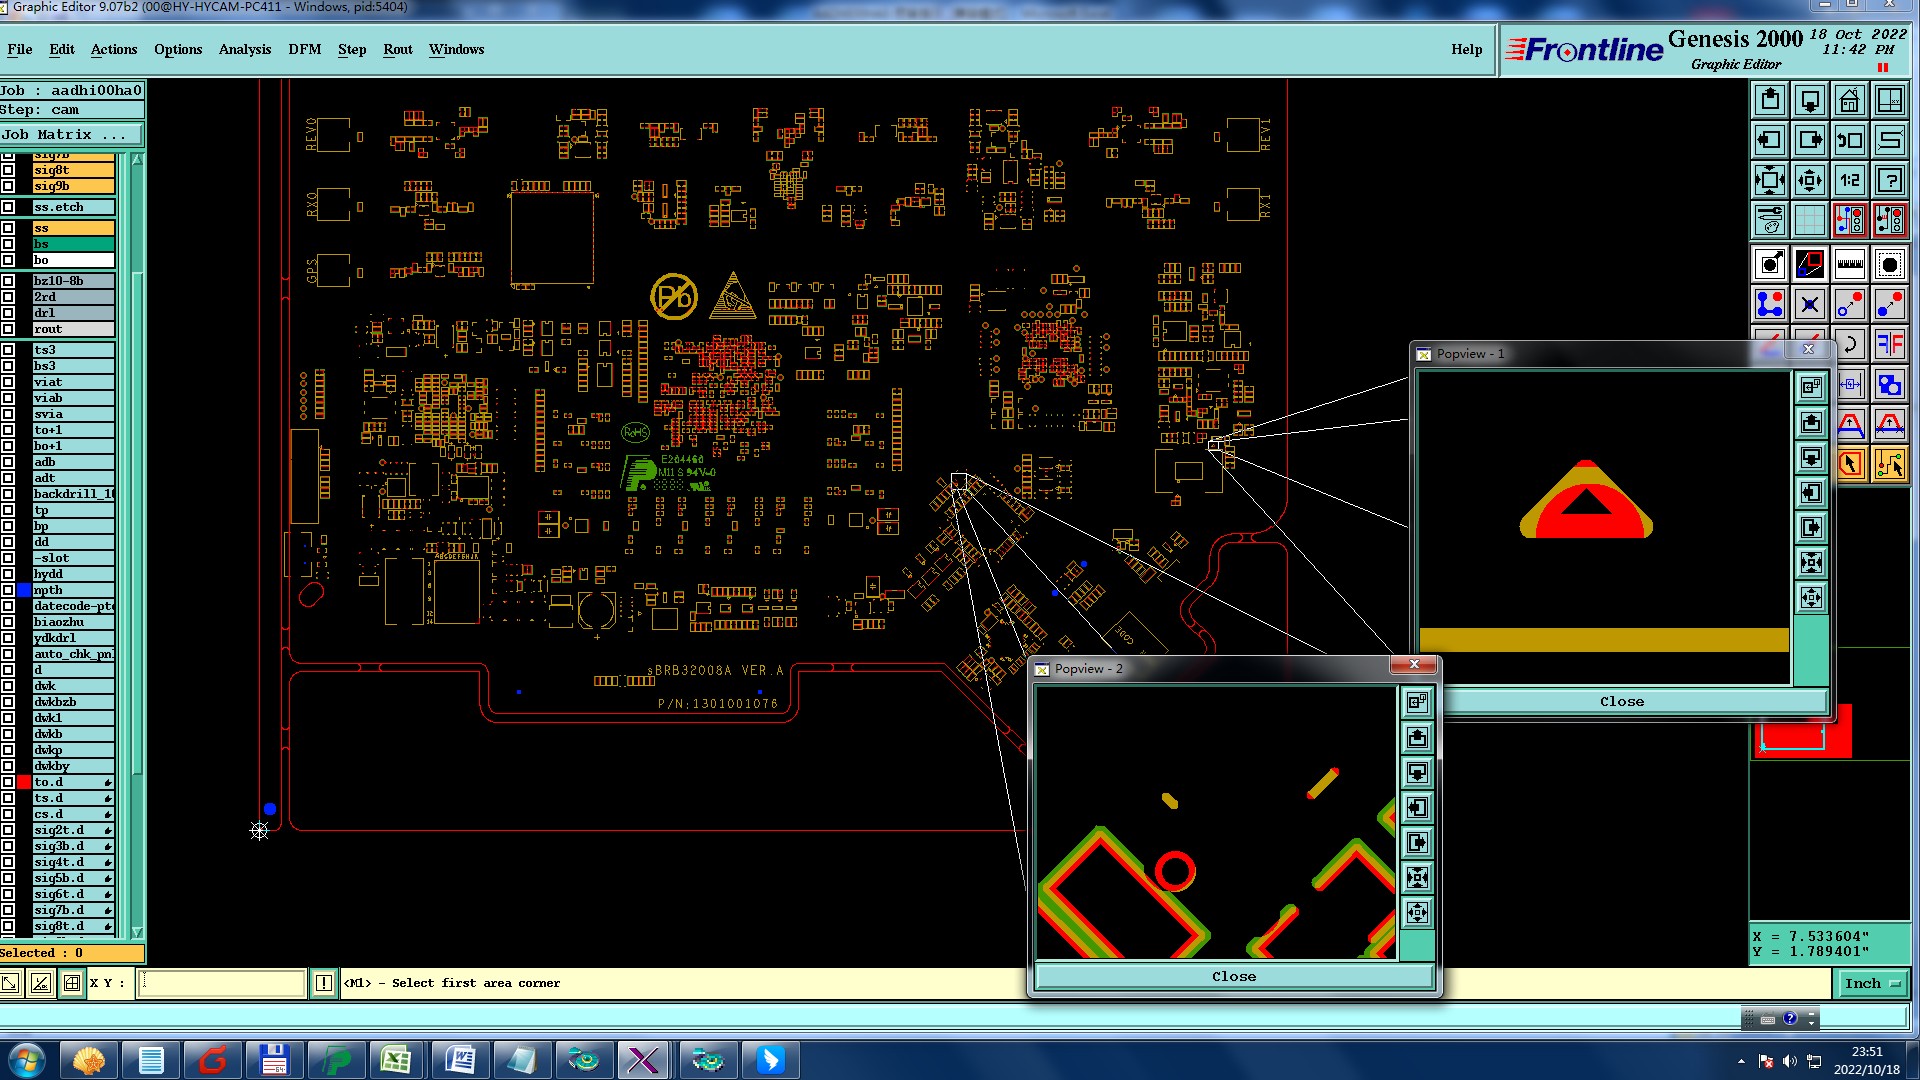Expand the Job Matrix button
Image resolution: width=1920 pixels, height=1080 pixels.
coord(70,134)
